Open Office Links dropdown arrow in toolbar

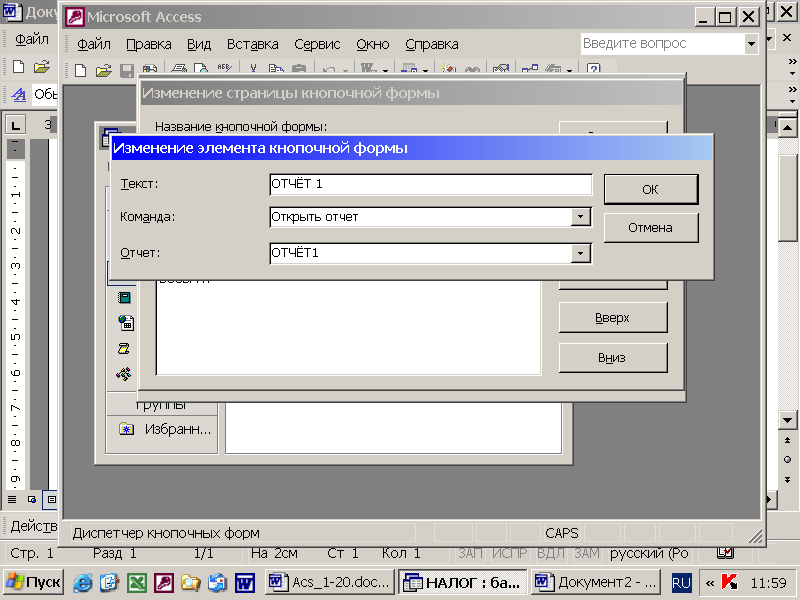[x=385, y=70]
